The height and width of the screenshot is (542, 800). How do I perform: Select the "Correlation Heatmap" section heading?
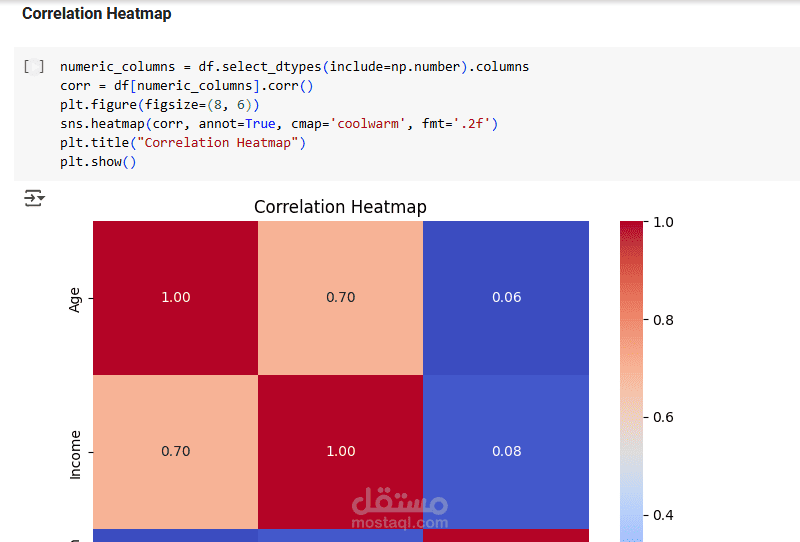click(x=96, y=14)
